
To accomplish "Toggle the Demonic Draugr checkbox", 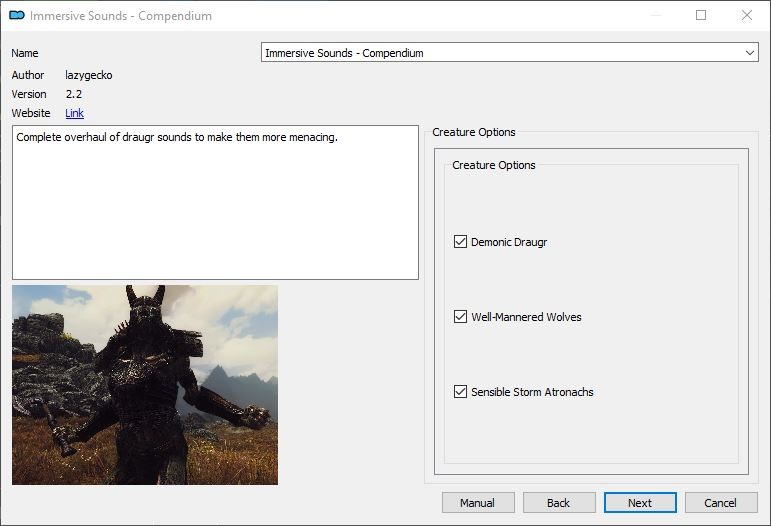I will (460, 242).
